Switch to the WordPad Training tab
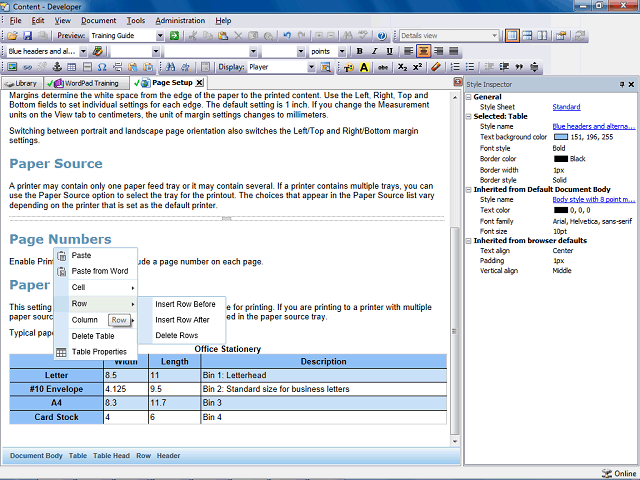This screenshot has height=480, width=640. coord(87,83)
